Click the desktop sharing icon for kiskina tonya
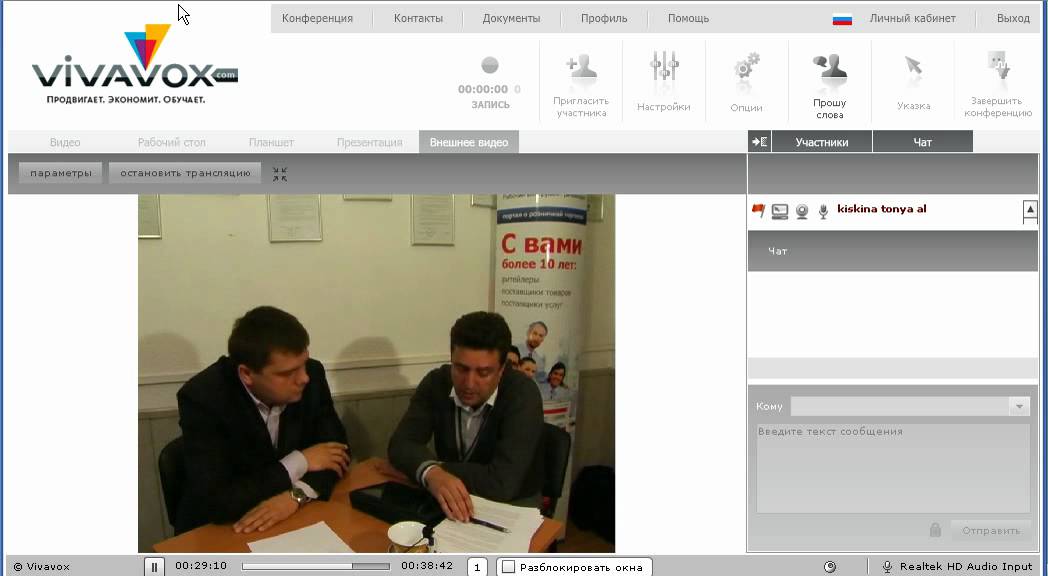Image resolution: width=1048 pixels, height=576 pixels. pyautogui.click(x=779, y=211)
